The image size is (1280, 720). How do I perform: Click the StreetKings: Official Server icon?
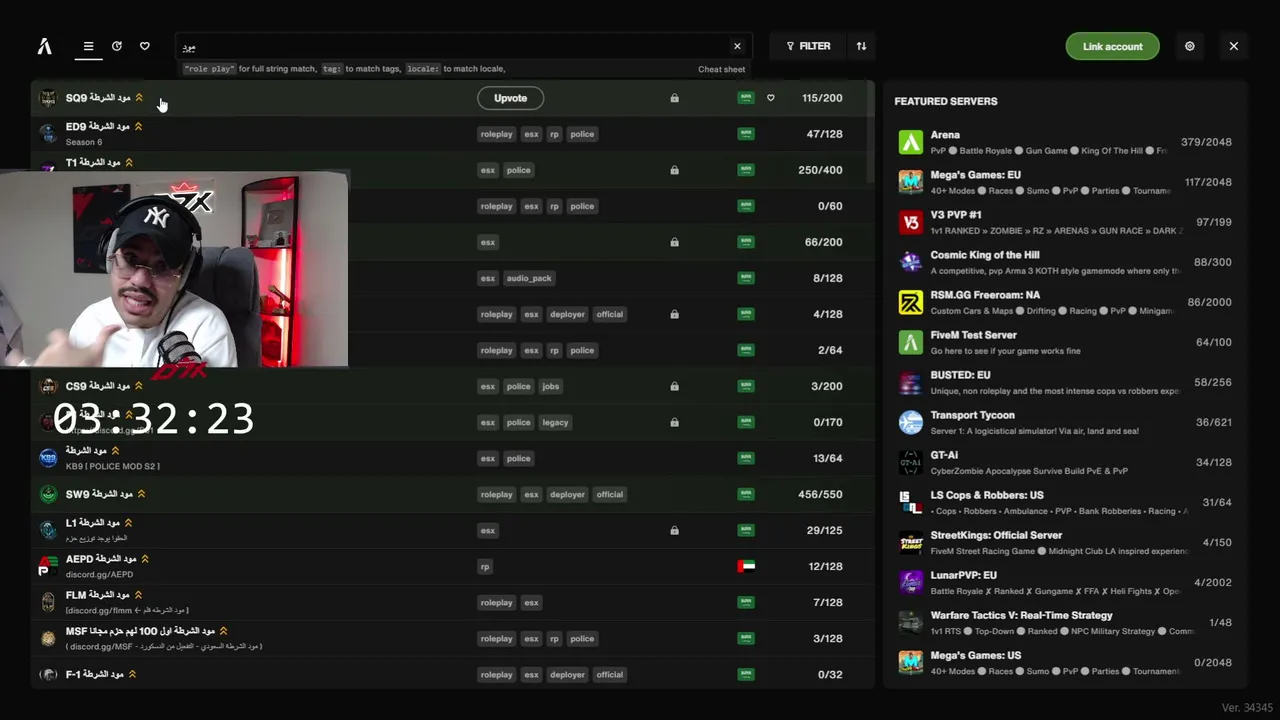click(x=910, y=542)
